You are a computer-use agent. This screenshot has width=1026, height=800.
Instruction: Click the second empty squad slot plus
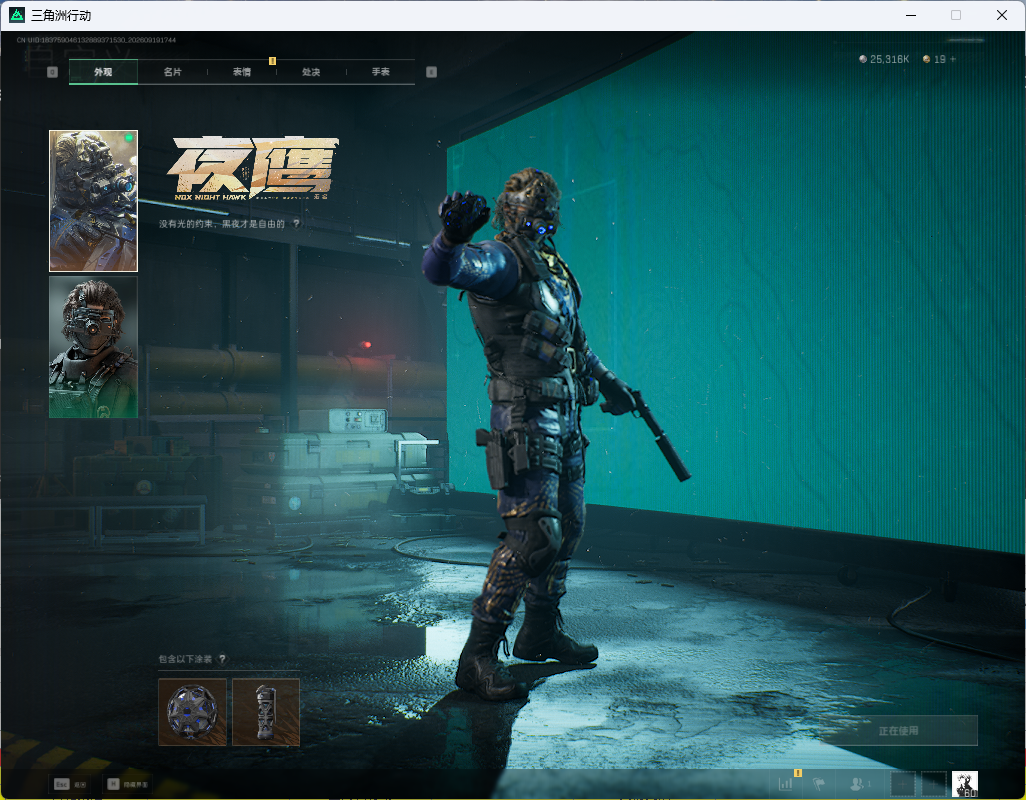click(x=934, y=784)
